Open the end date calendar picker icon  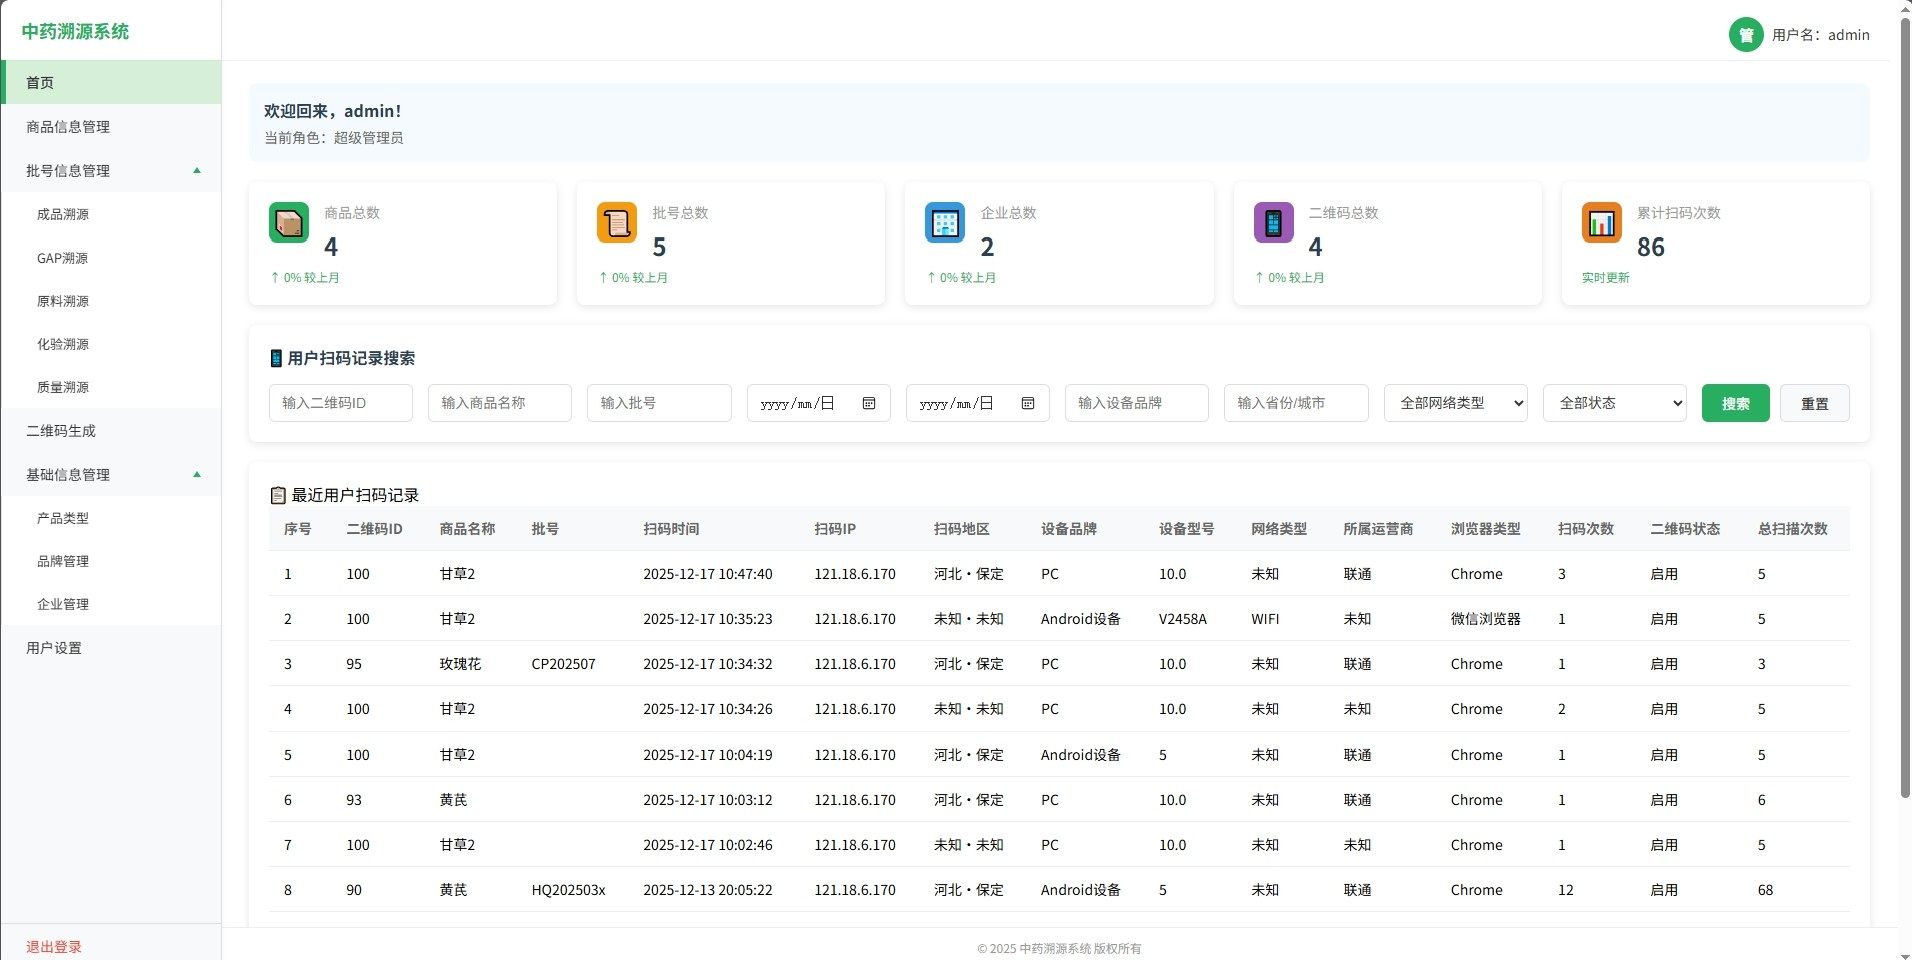click(x=1028, y=403)
